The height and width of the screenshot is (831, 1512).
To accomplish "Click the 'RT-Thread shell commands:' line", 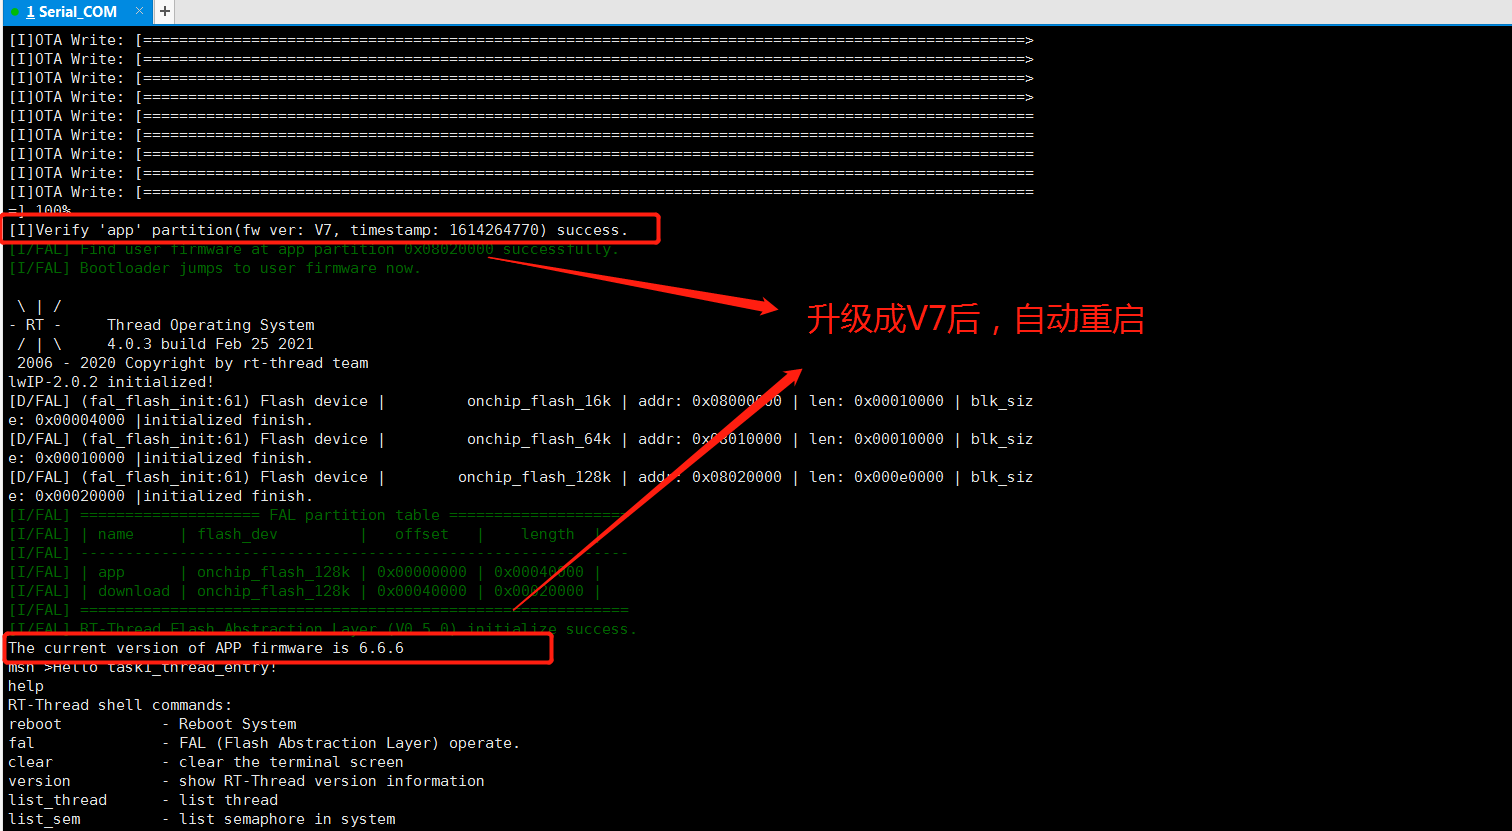I will pos(120,705).
